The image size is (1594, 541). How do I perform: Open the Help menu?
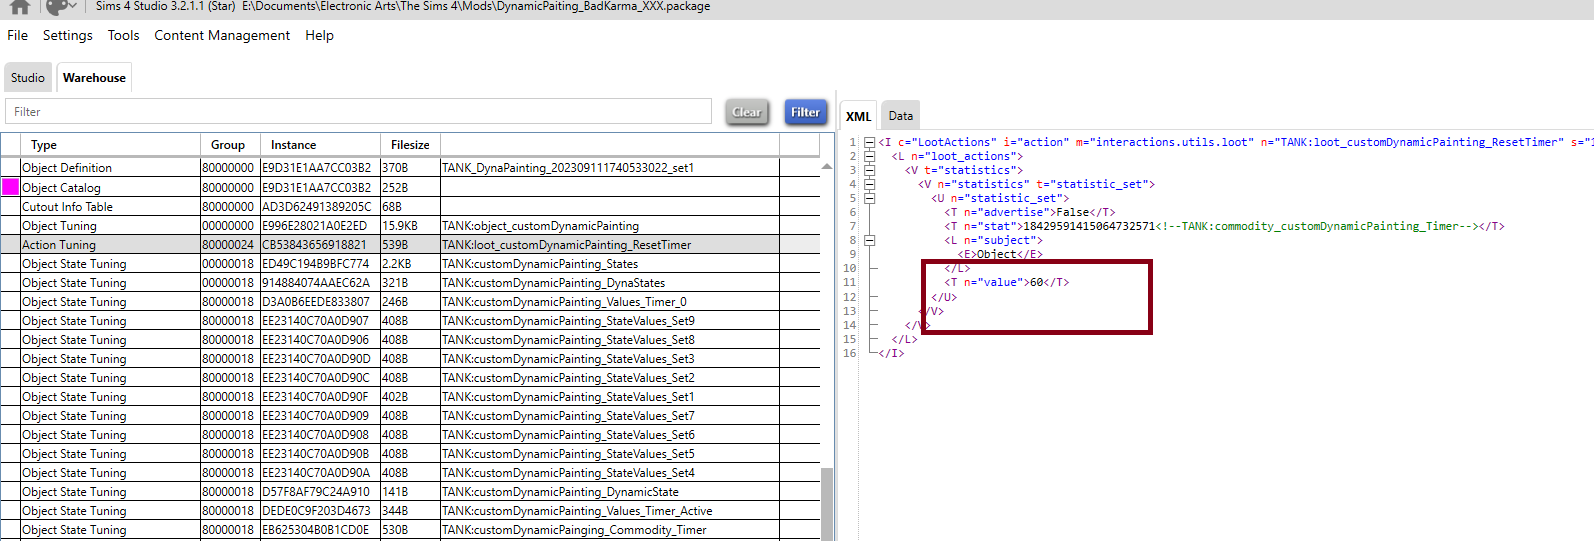(x=320, y=35)
